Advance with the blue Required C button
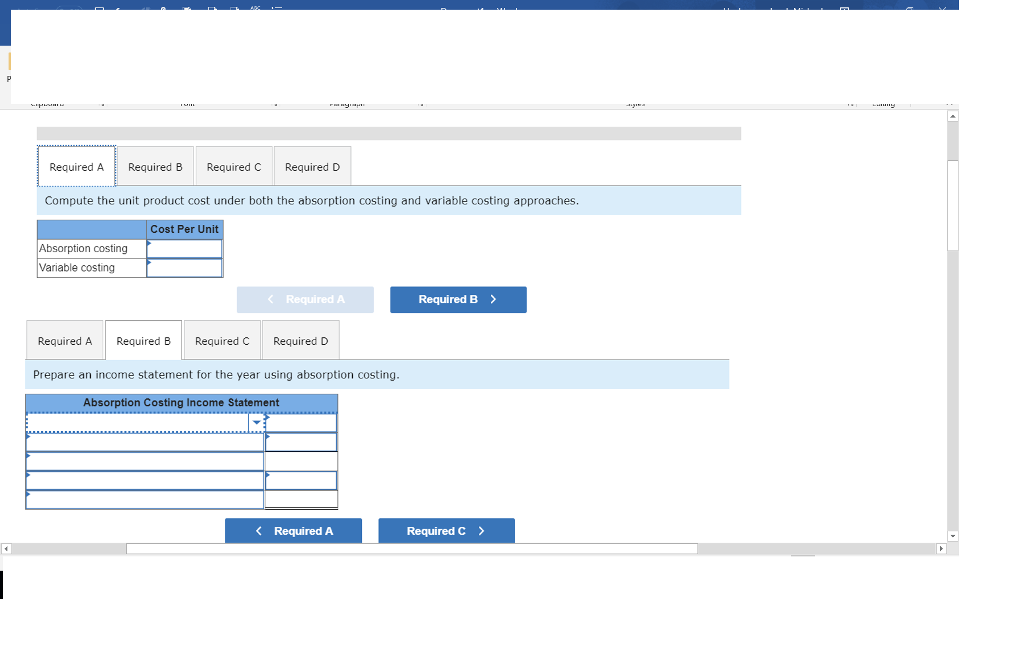The image size is (1024, 662). click(x=447, y=531)
